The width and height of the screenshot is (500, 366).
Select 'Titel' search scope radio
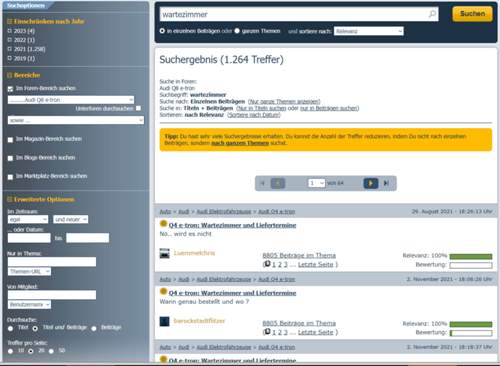coord(10,328)
